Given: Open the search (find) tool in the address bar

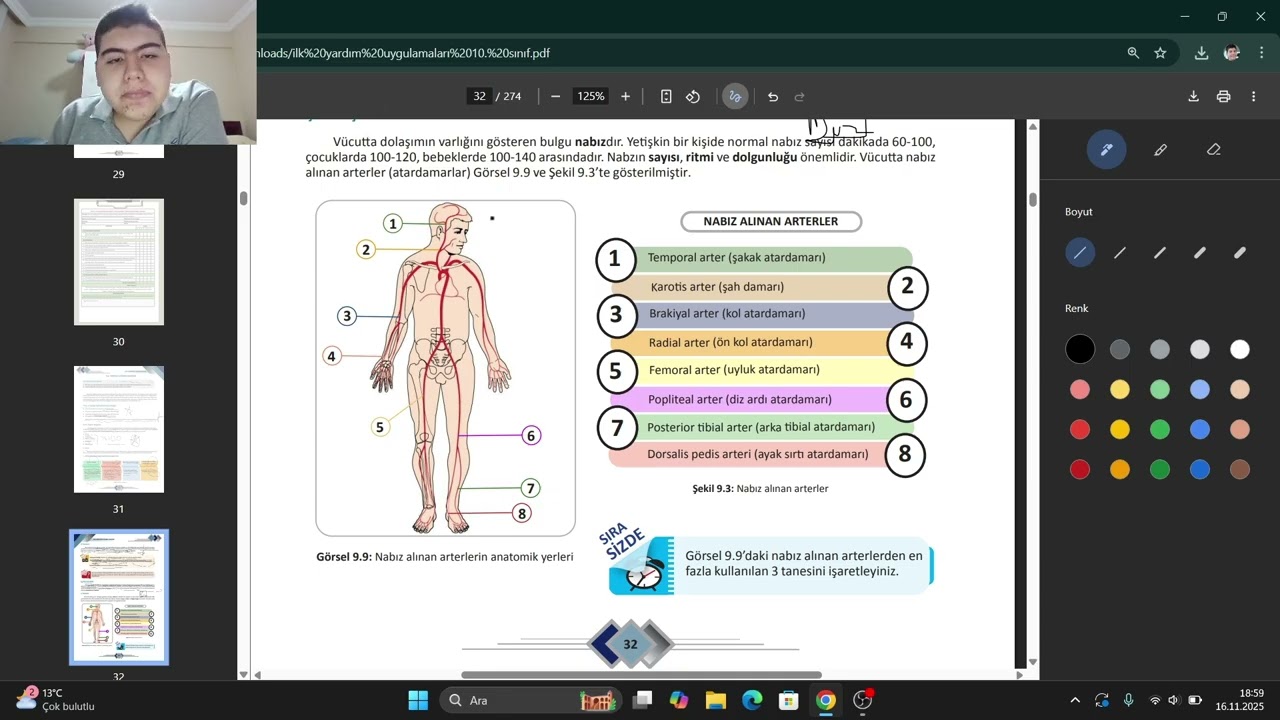Looking at the screenshot, I should pyautogui.click(x=1133, y=53).
